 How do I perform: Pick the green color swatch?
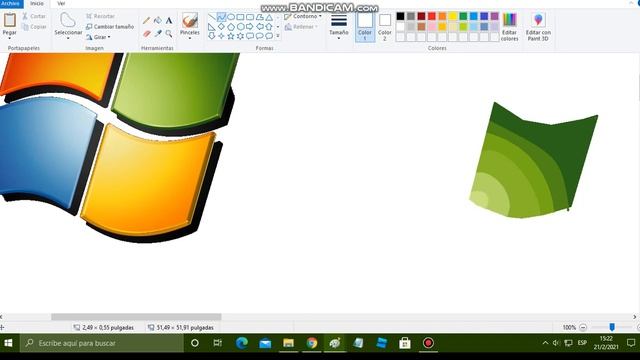tap(463, 16)
